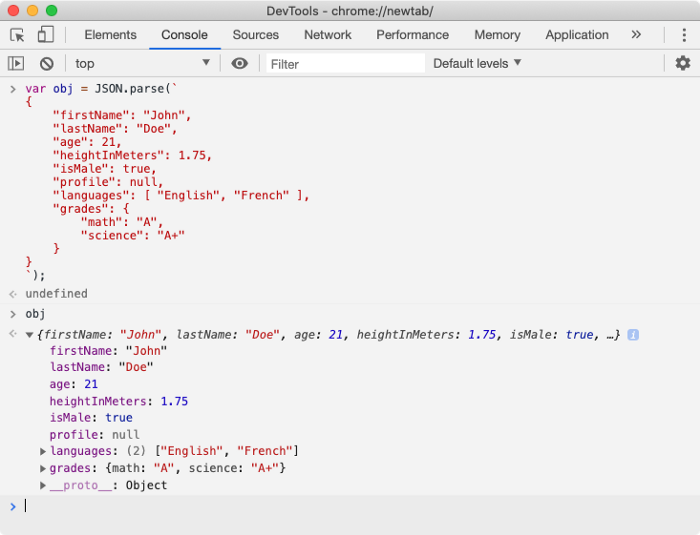Open the top JavaScript context dropdown
This screenshot has height=535, width=700.
coord(142,63)
